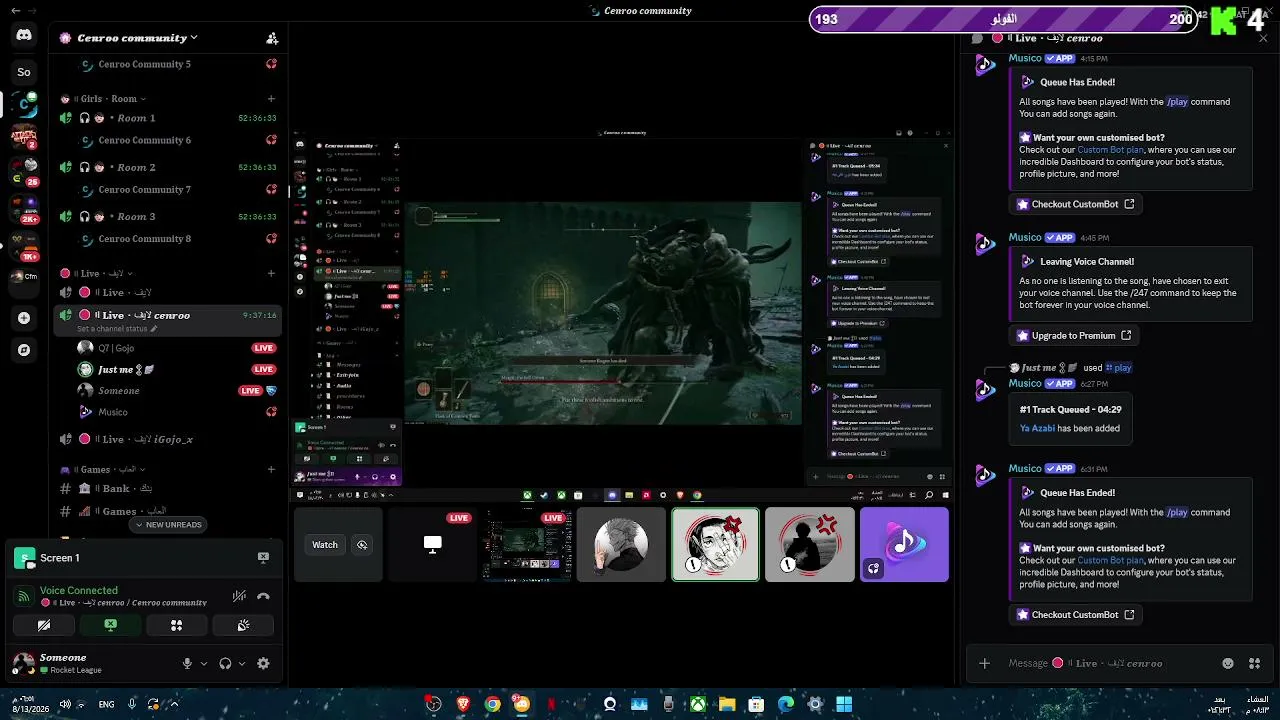Join the Room 2 voice channel
The image size is (1280, 720).
click(x=167, y=167)
